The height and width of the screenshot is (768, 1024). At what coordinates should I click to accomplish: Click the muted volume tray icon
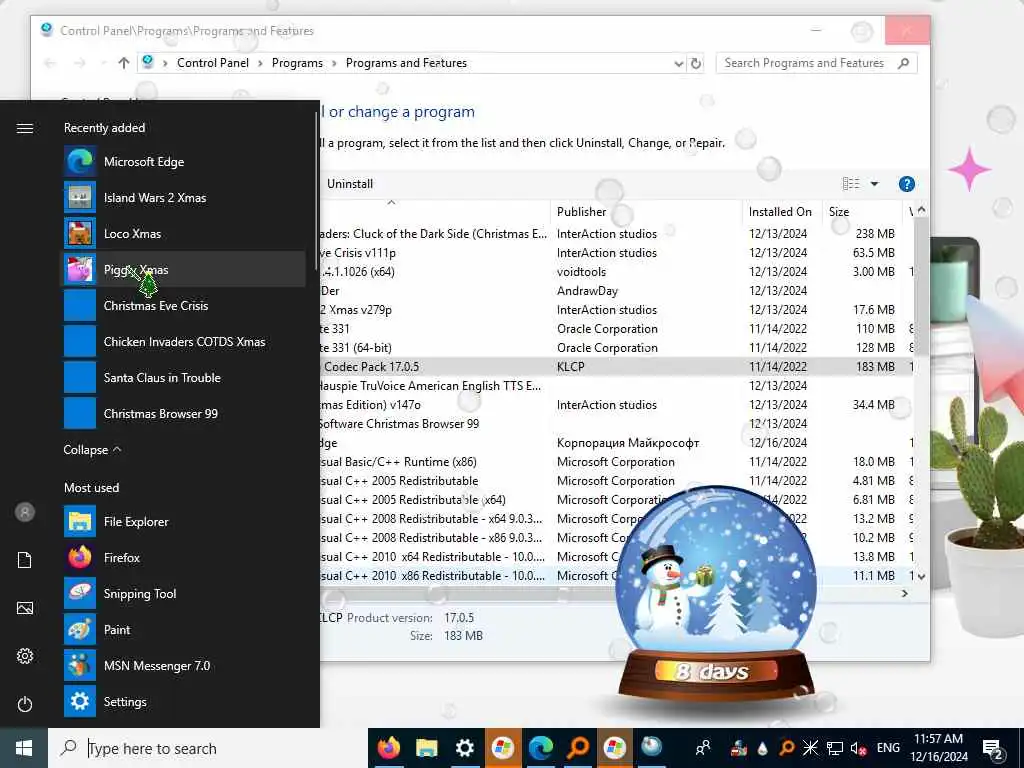pyautogui.click(x=858, y=748)
